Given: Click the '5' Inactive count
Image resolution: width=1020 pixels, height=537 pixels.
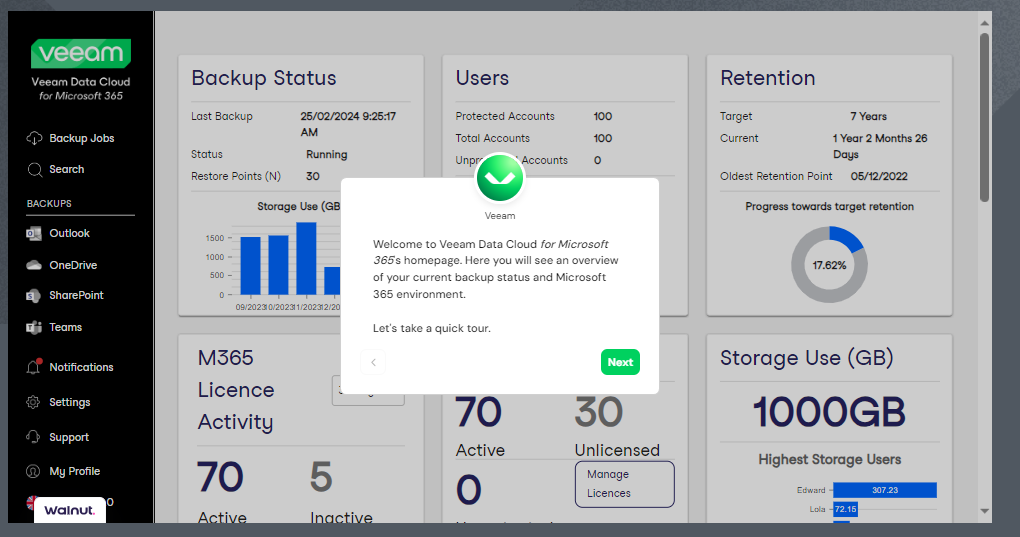Looking at the screenshot, I should [x=321, y=477].
